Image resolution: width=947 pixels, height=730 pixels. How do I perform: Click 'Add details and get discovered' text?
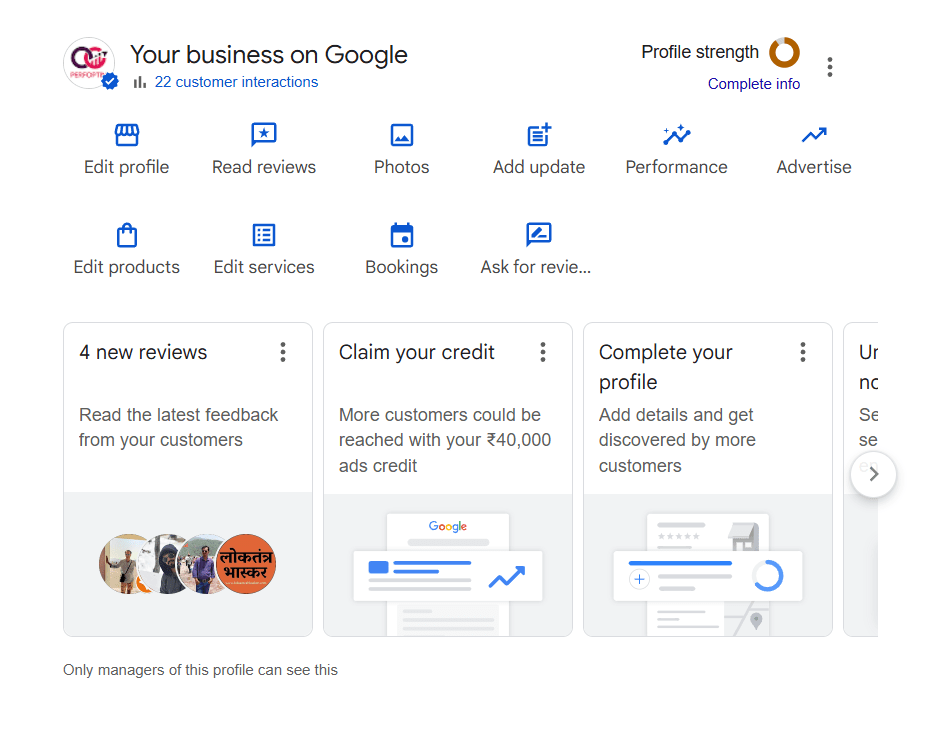pos(677,440)
